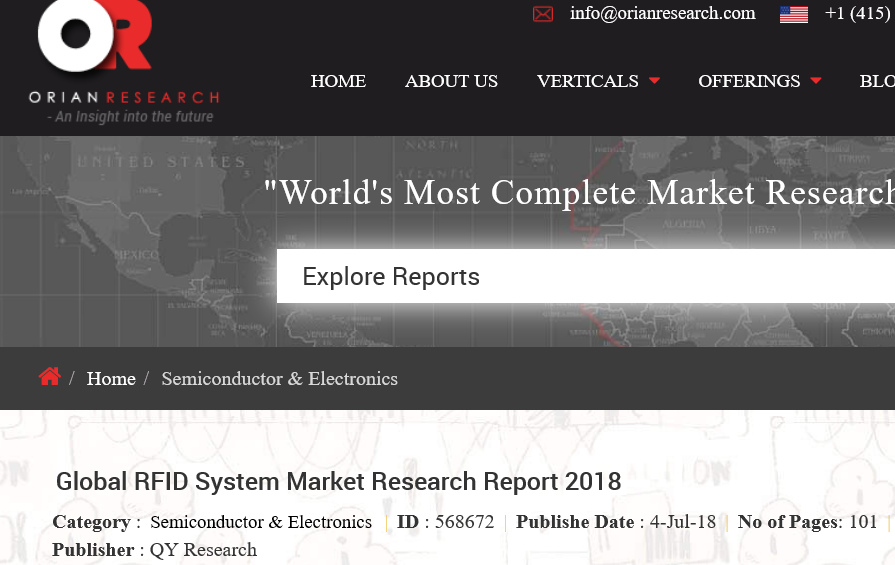Open the ABOUT US menu item
The height and width of the screenshot is (565, 895).
point(451,81)
